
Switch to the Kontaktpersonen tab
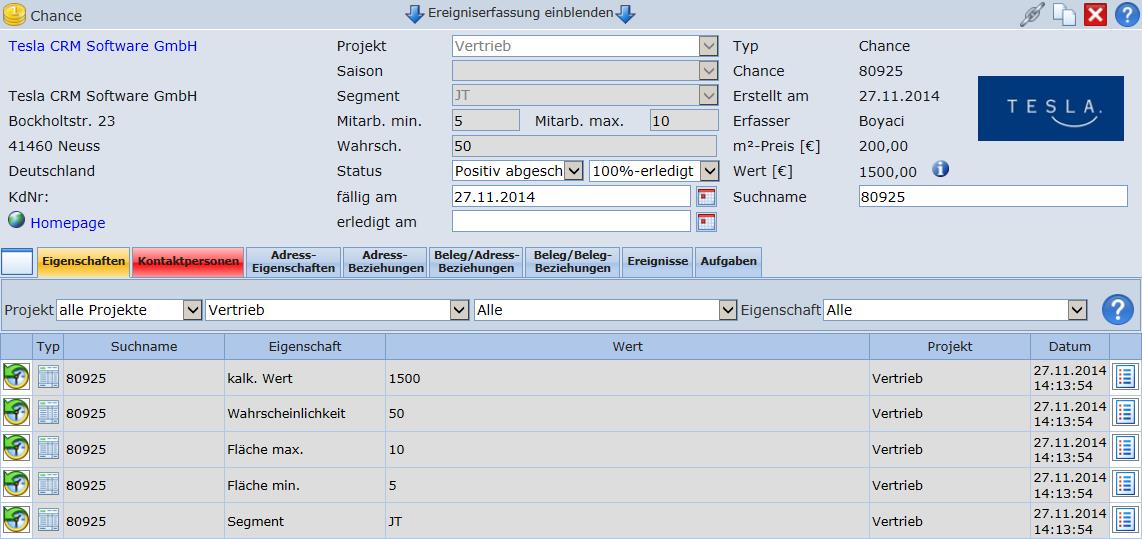(188, 262)
